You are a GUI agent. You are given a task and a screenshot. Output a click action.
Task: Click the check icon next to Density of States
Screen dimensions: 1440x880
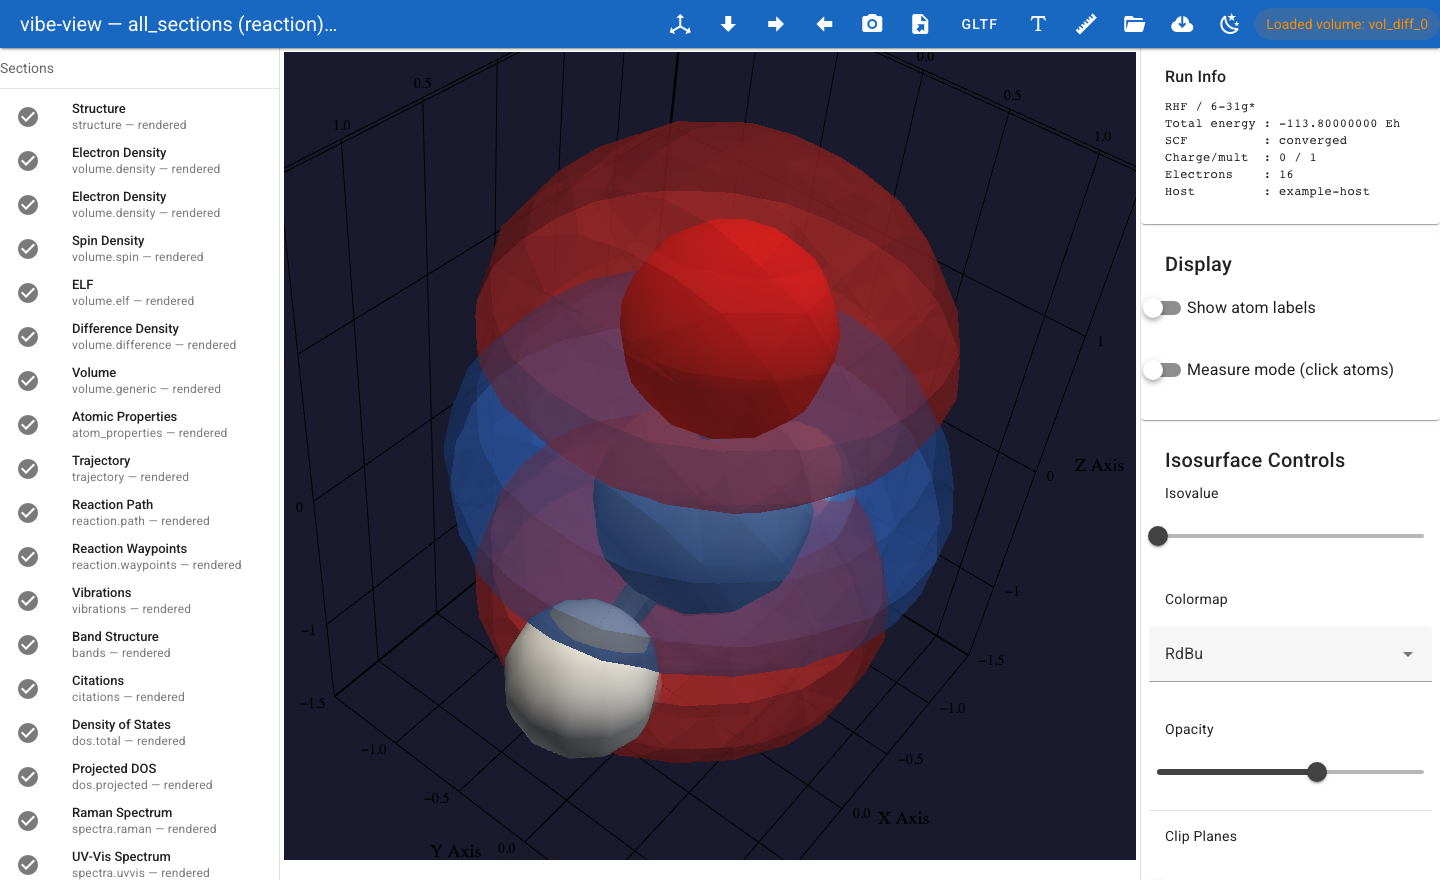tap(28, 733)
